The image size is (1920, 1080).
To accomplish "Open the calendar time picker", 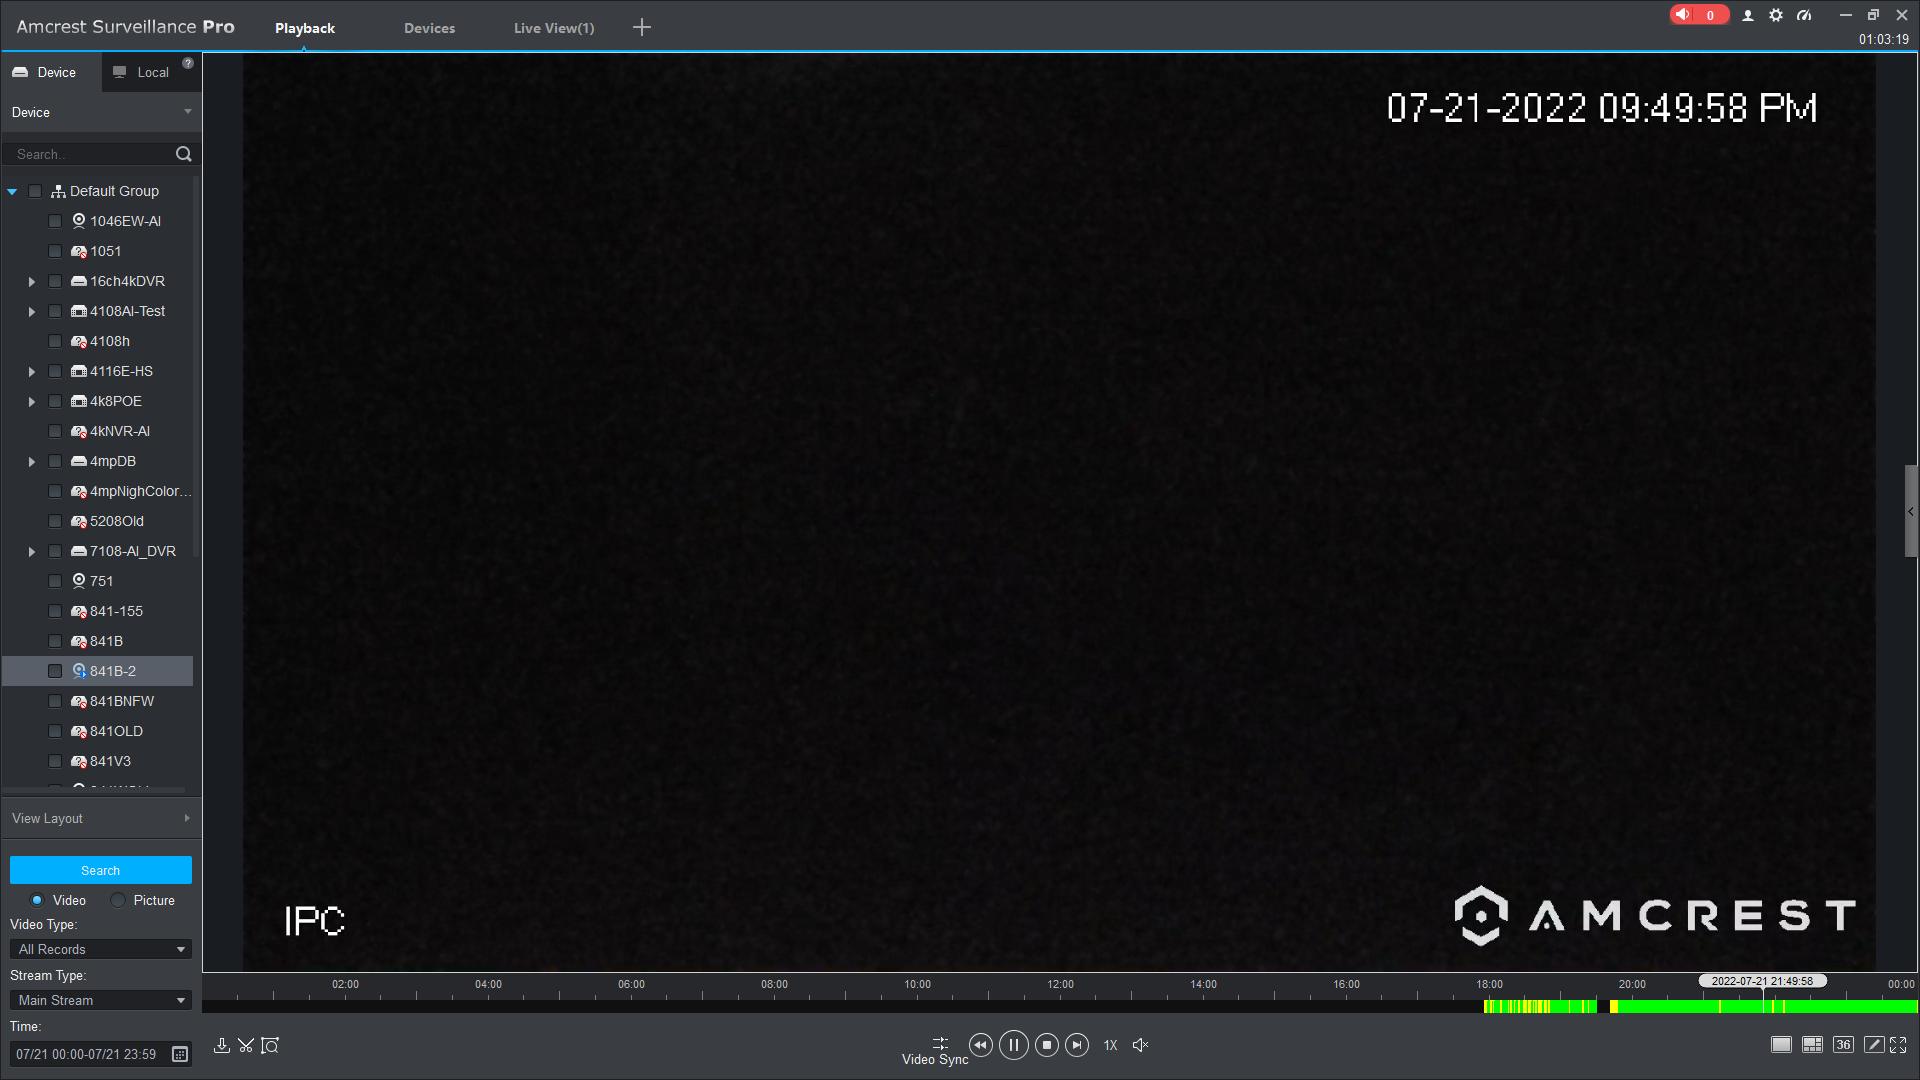I will [180, 1054].
